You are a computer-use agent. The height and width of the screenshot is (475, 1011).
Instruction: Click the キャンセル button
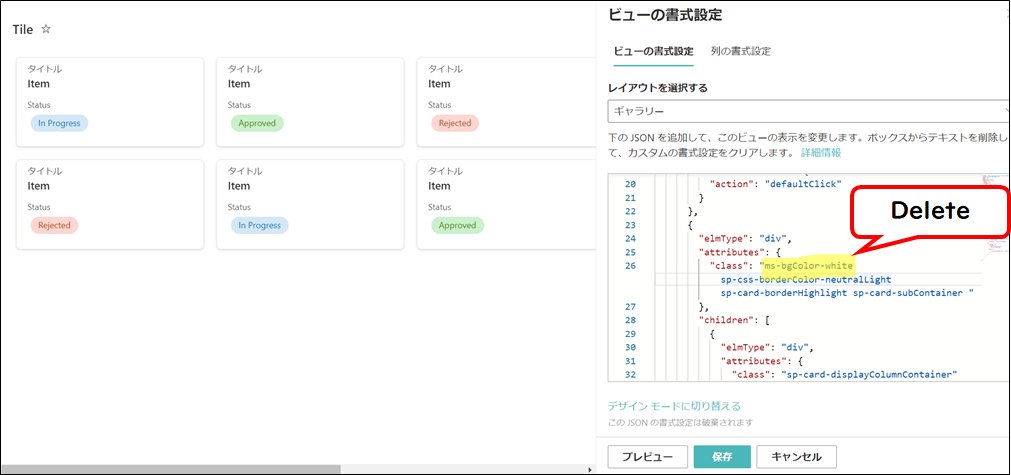[x=797, y=457]
